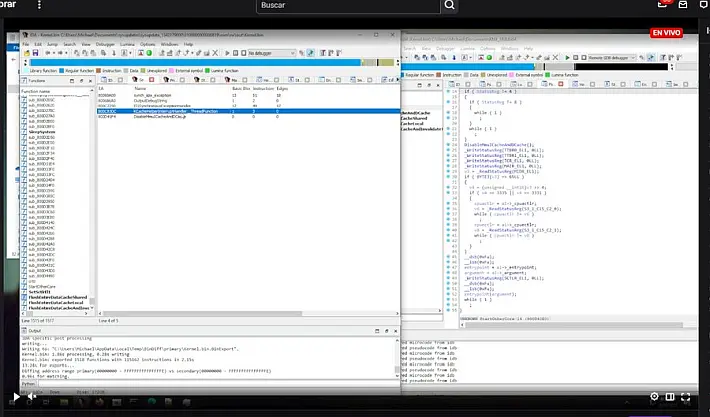The height and width of the screenshot is (417, 710).
Task: Open the Help menu in right IDA window
Action: (528, 48)
